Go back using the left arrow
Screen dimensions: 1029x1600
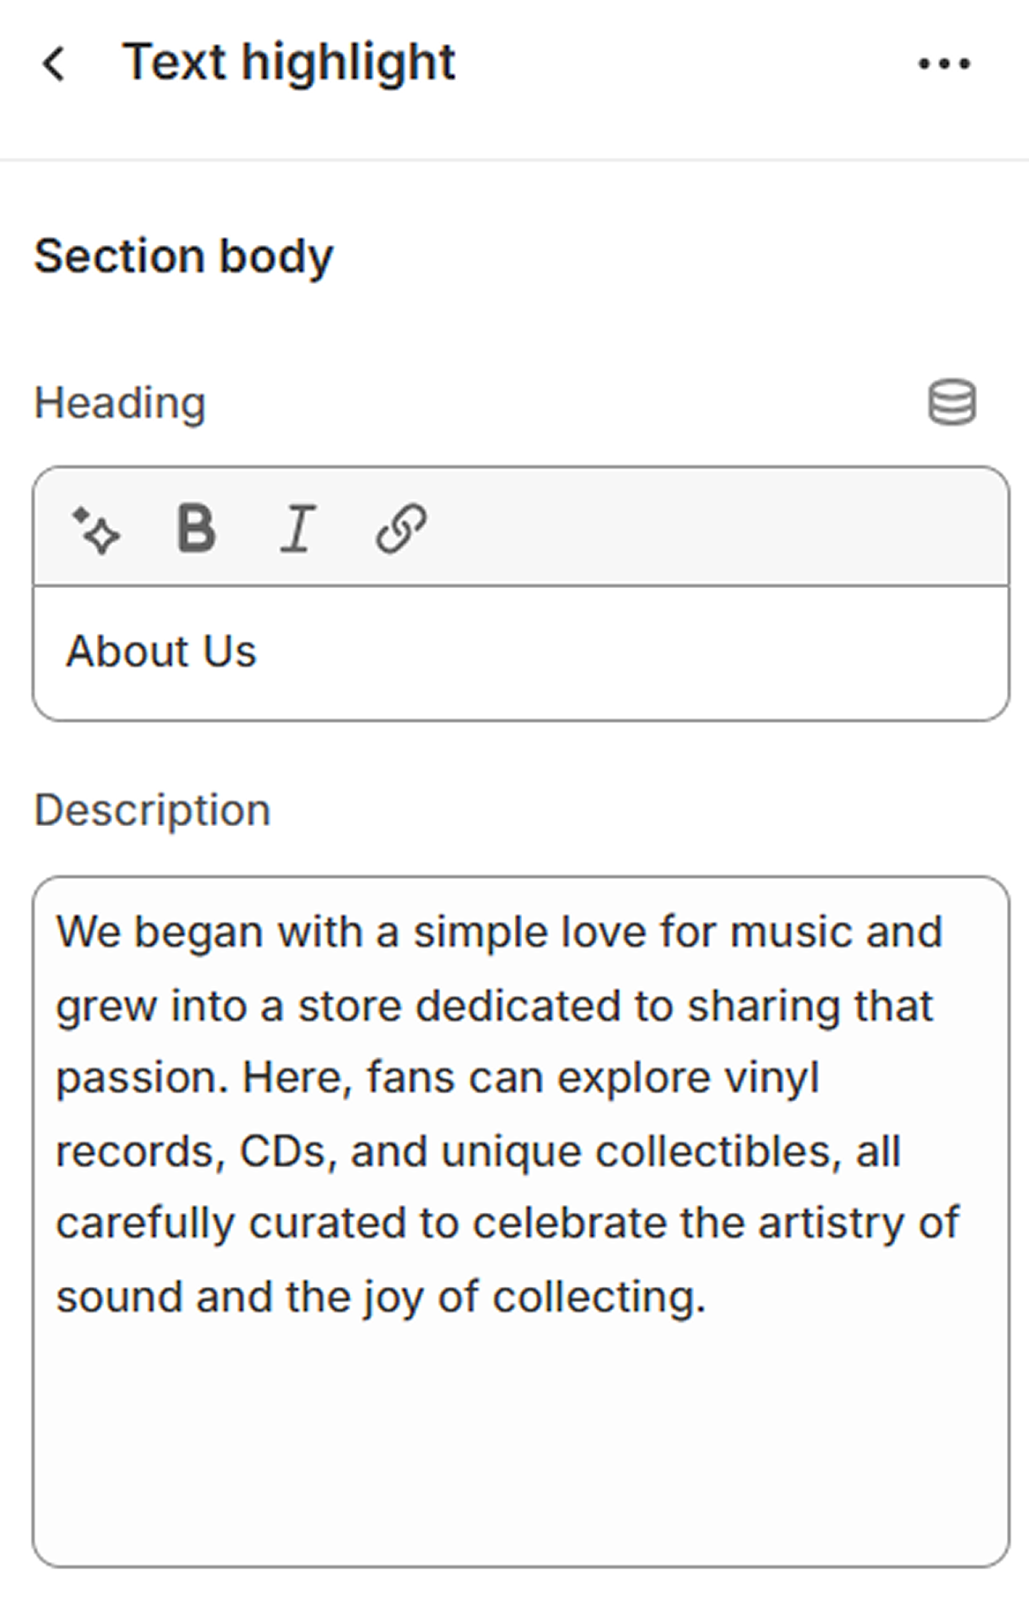pos(54,63)
